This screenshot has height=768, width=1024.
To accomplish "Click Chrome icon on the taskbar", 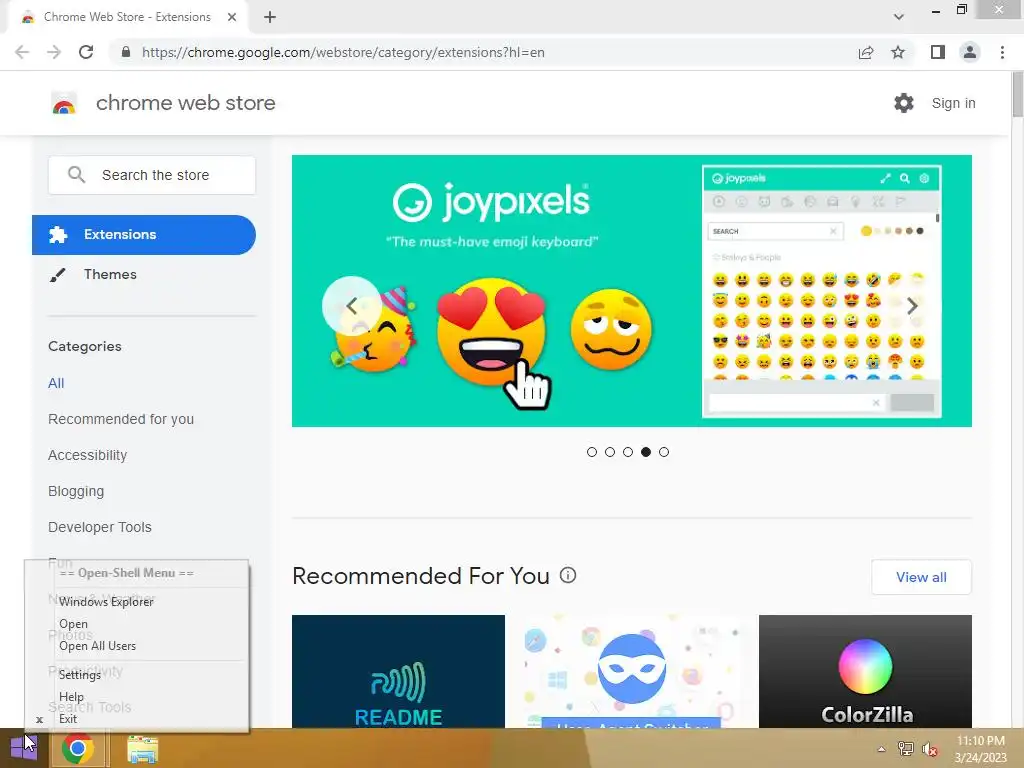I will click(78, 748).
